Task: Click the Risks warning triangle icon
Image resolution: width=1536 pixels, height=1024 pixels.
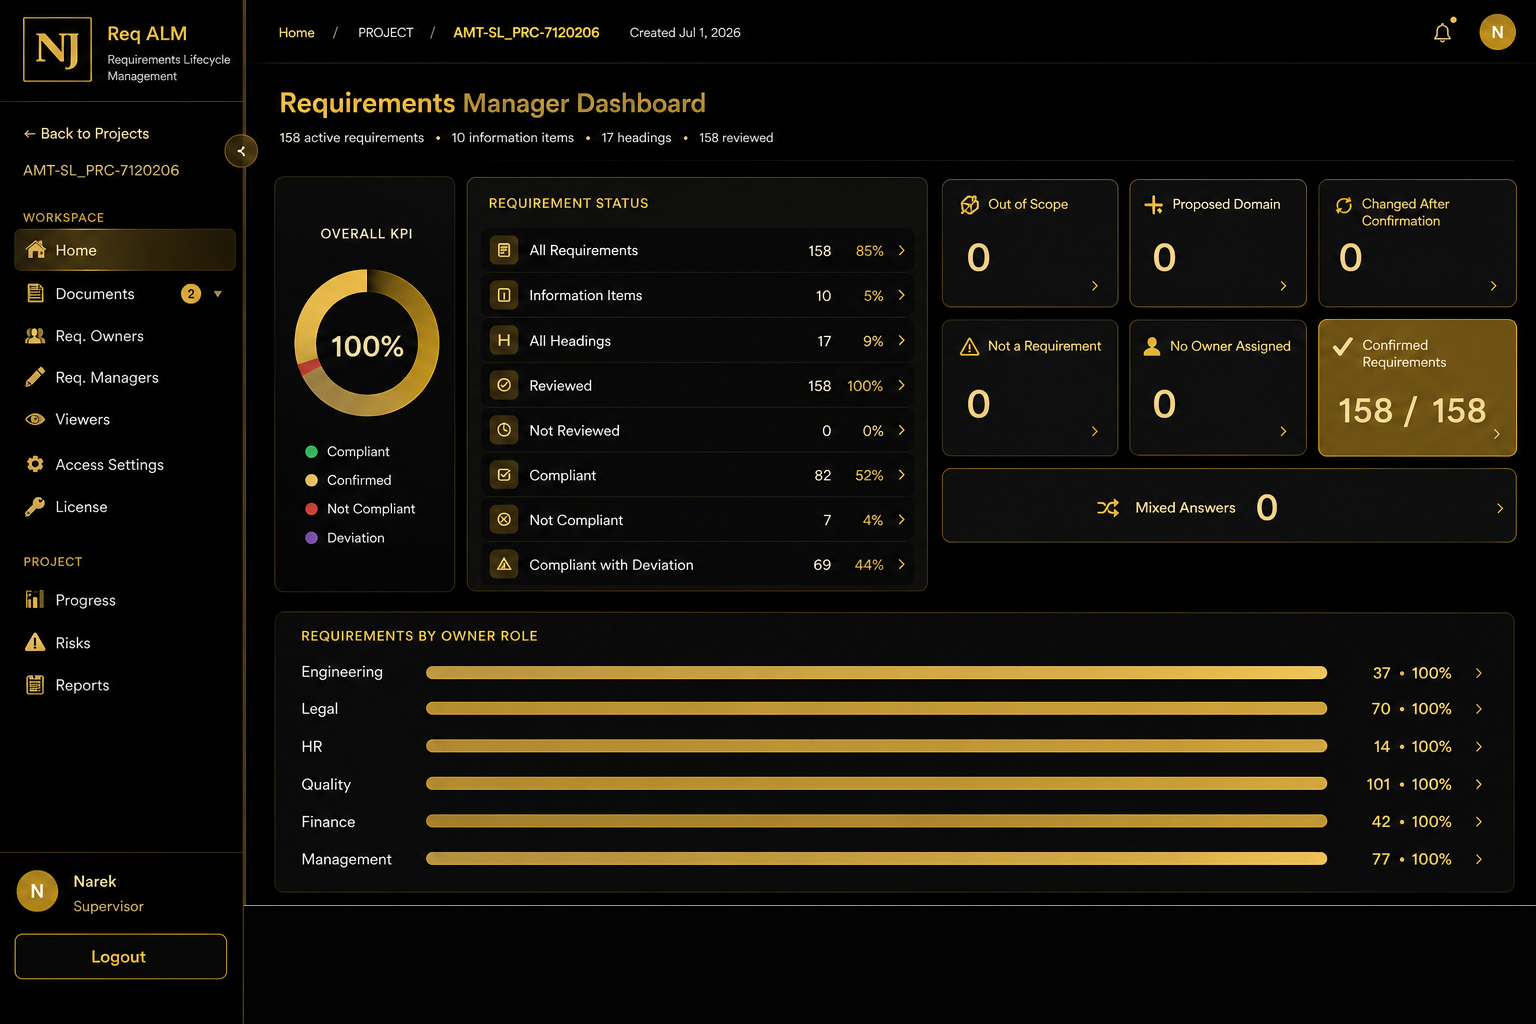Action: tap(35, 642)
